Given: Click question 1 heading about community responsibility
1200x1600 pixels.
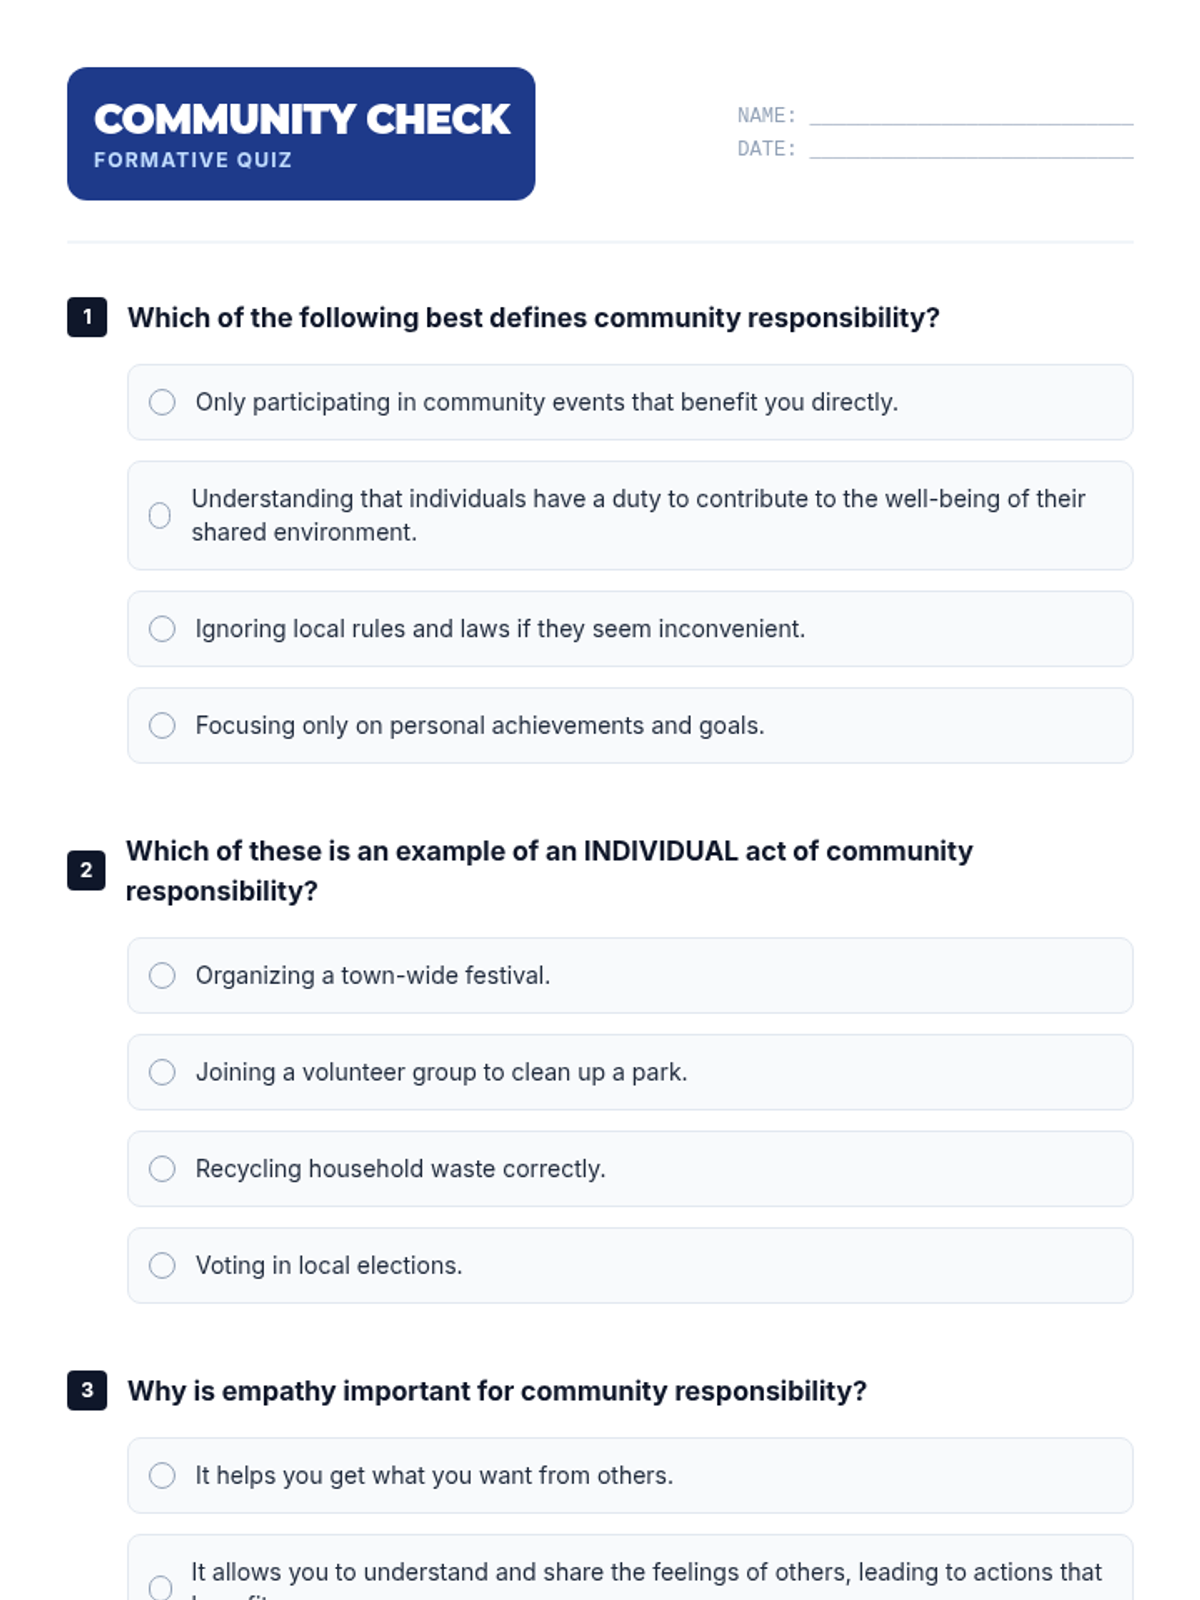Looking at the screenshot, I should (533, 318).
